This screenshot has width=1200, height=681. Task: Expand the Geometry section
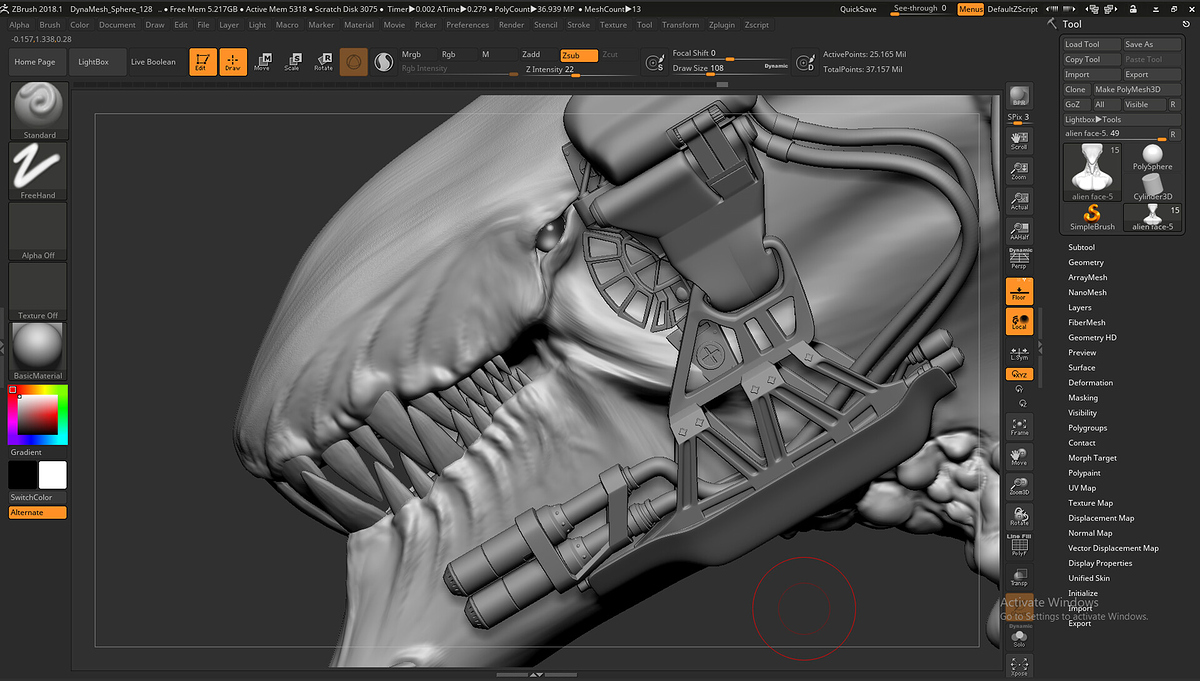(1086, 262)
